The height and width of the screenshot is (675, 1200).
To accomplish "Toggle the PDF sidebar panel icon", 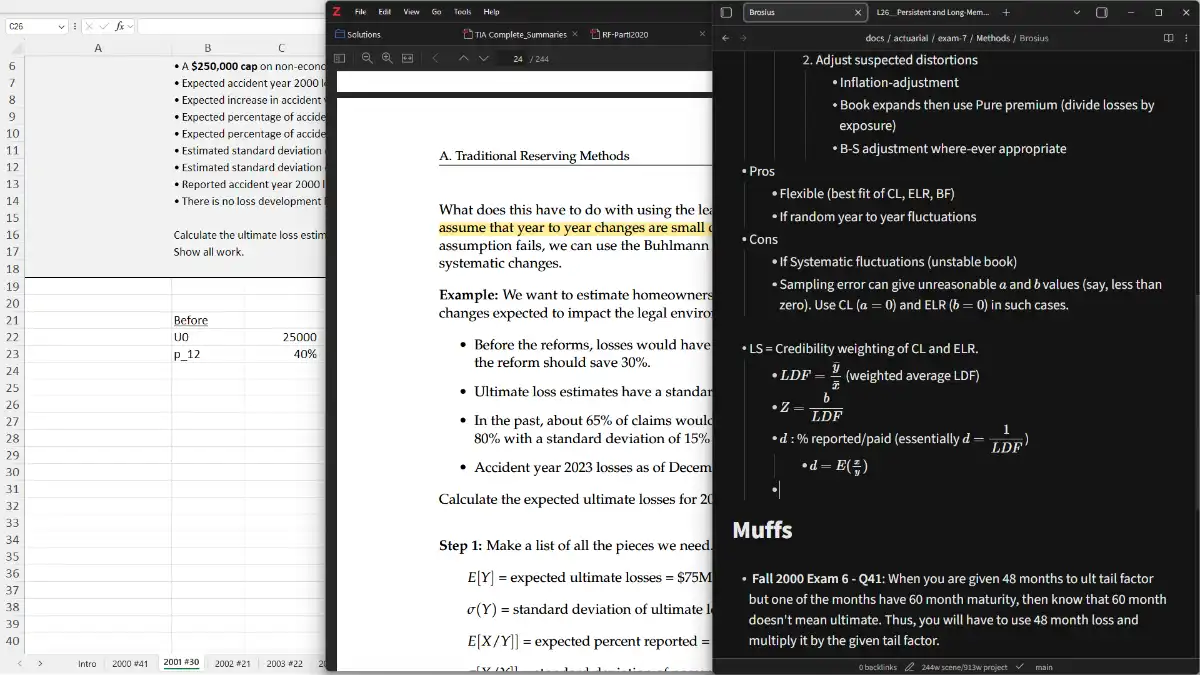I will (x=339, y=59).
